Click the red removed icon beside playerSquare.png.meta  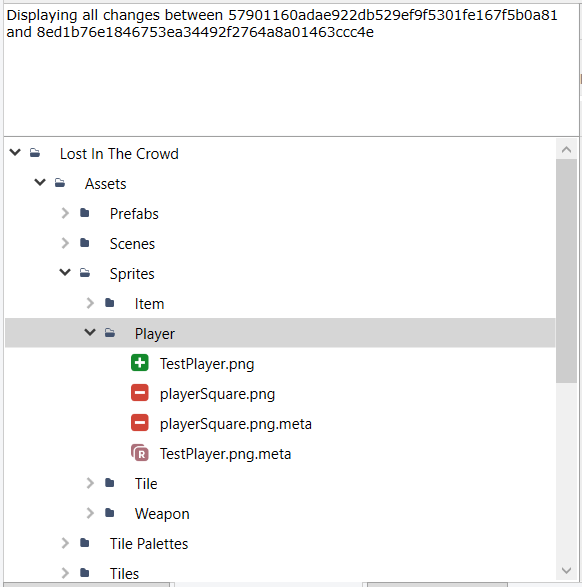point(140,423)
